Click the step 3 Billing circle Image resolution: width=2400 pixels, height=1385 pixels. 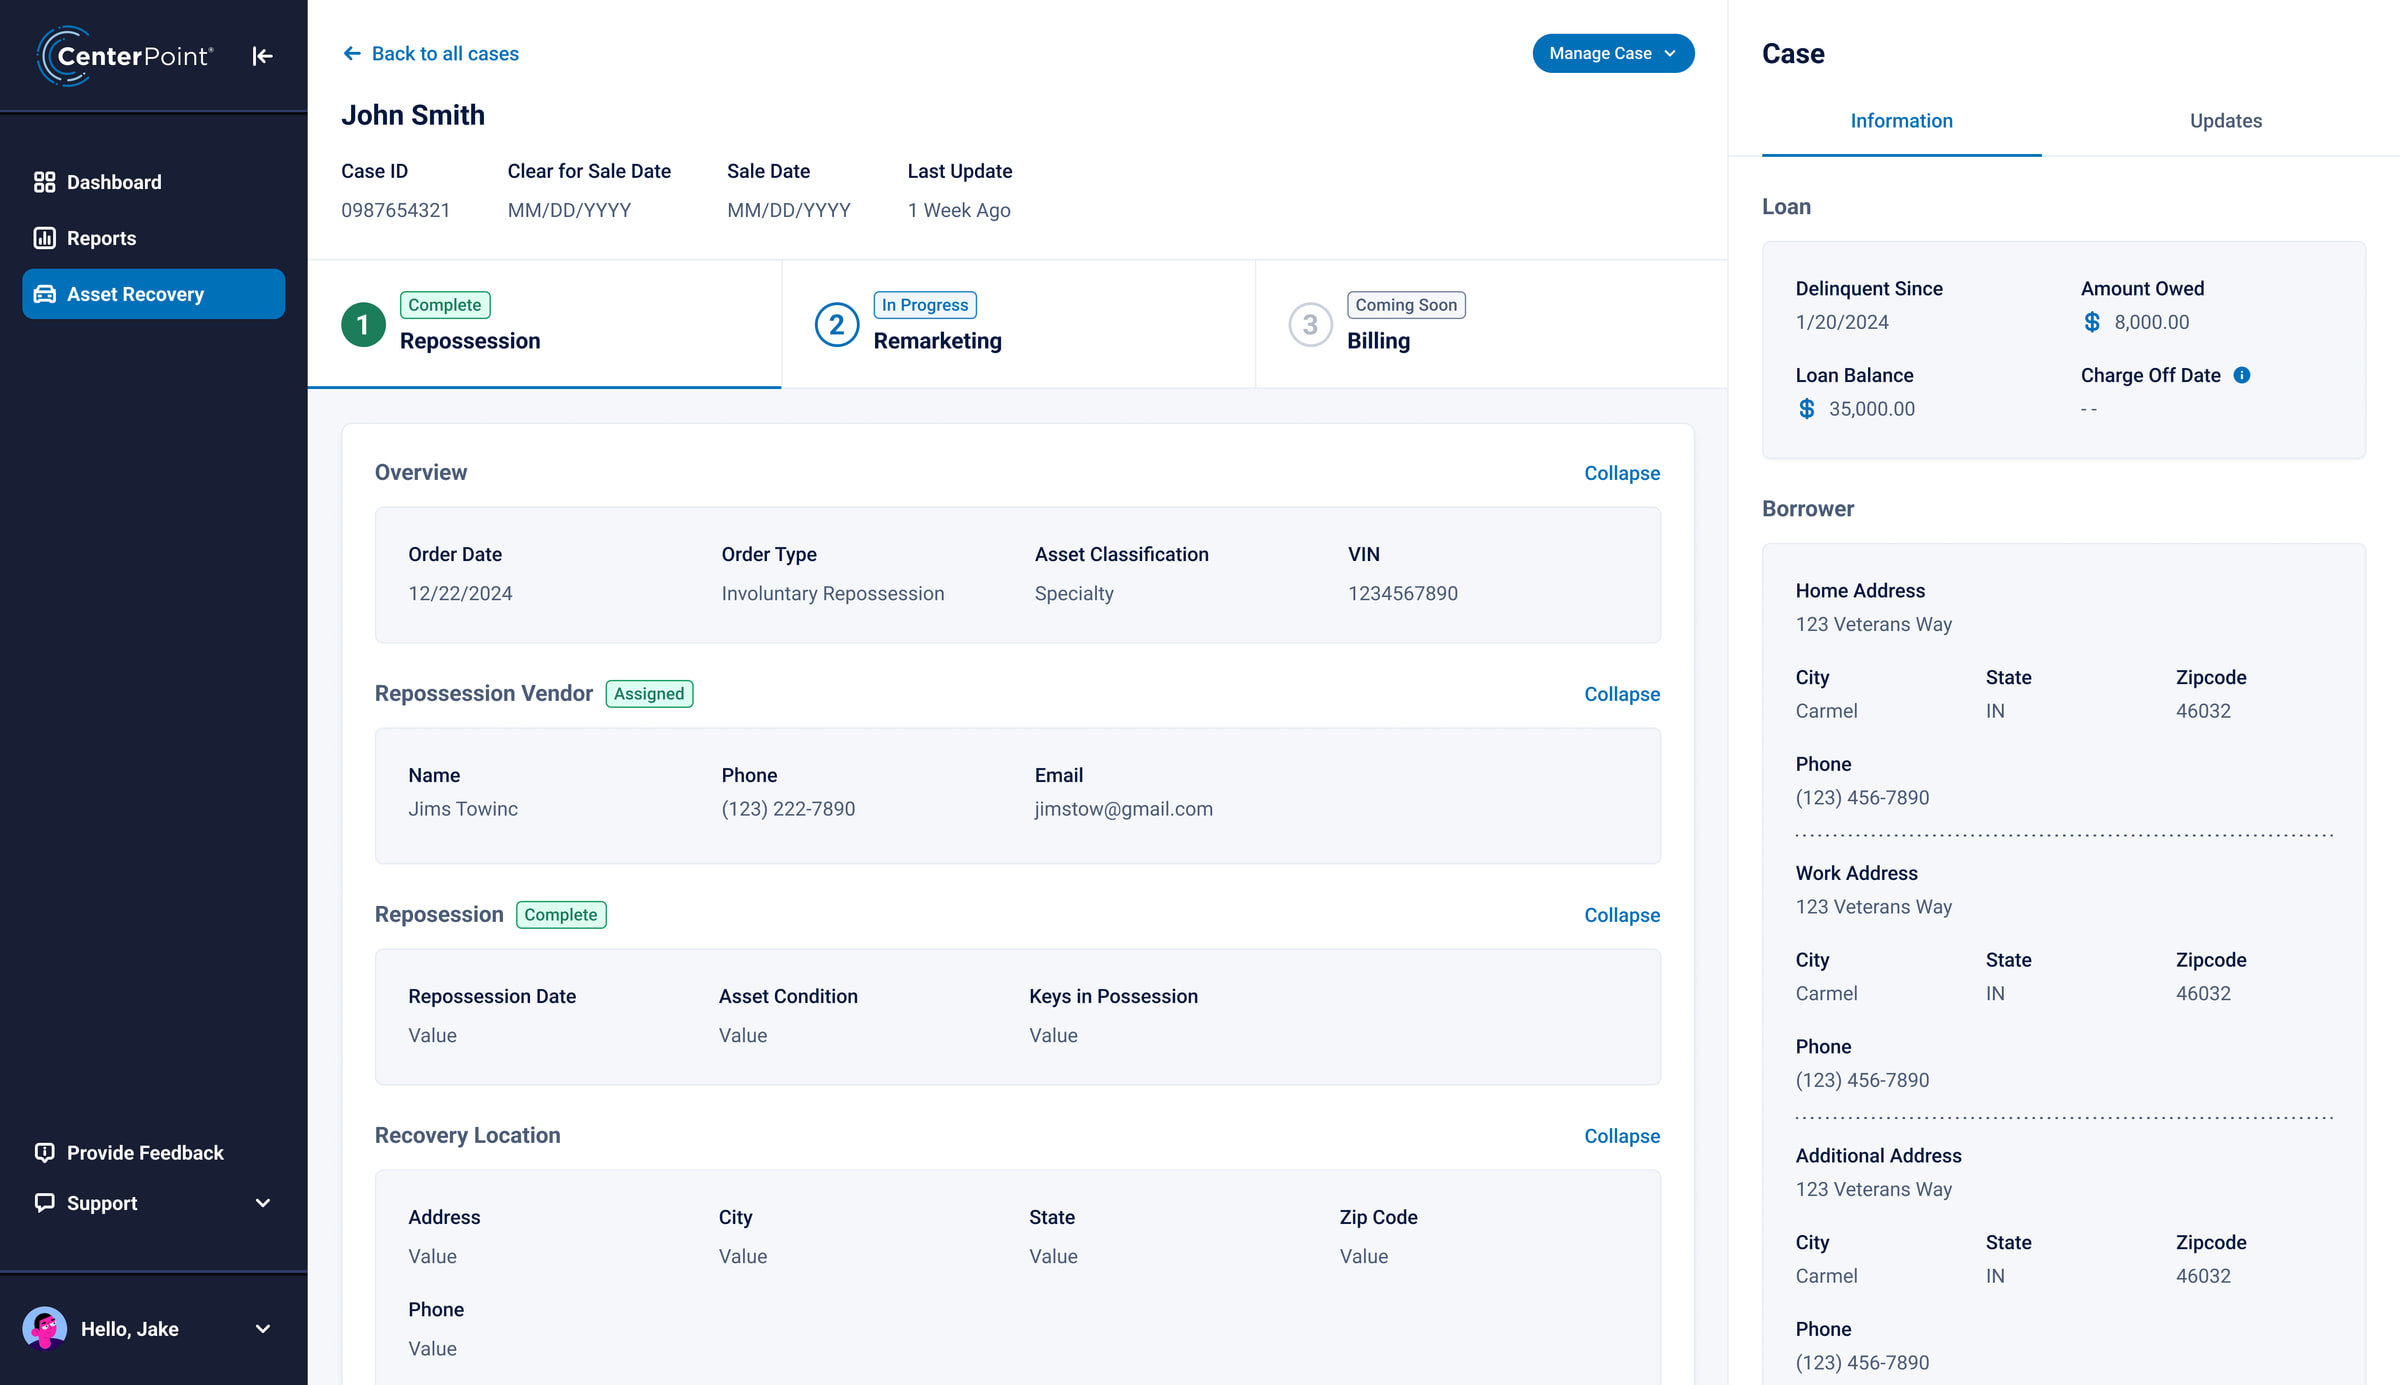point(1310,325)
